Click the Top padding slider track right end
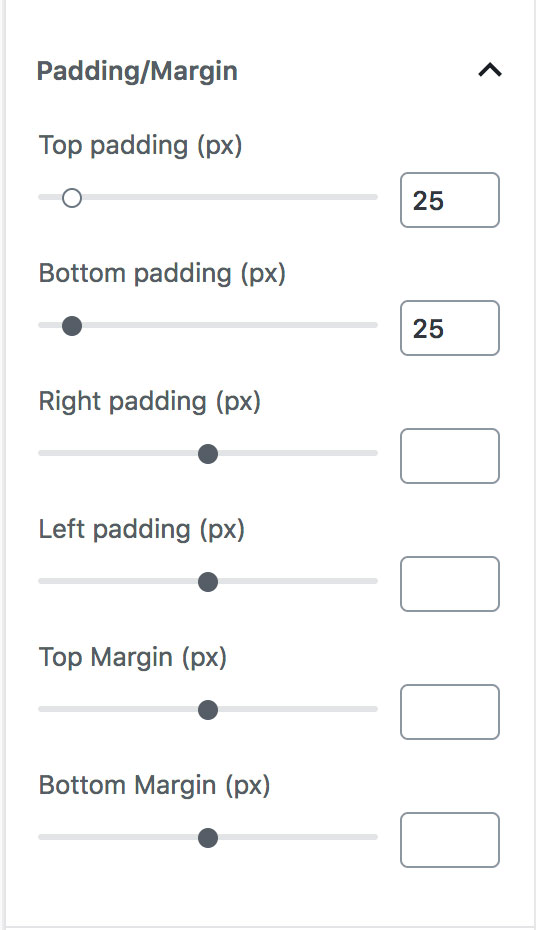The height and width of the screenshot is (930, 536). (374, 197)
